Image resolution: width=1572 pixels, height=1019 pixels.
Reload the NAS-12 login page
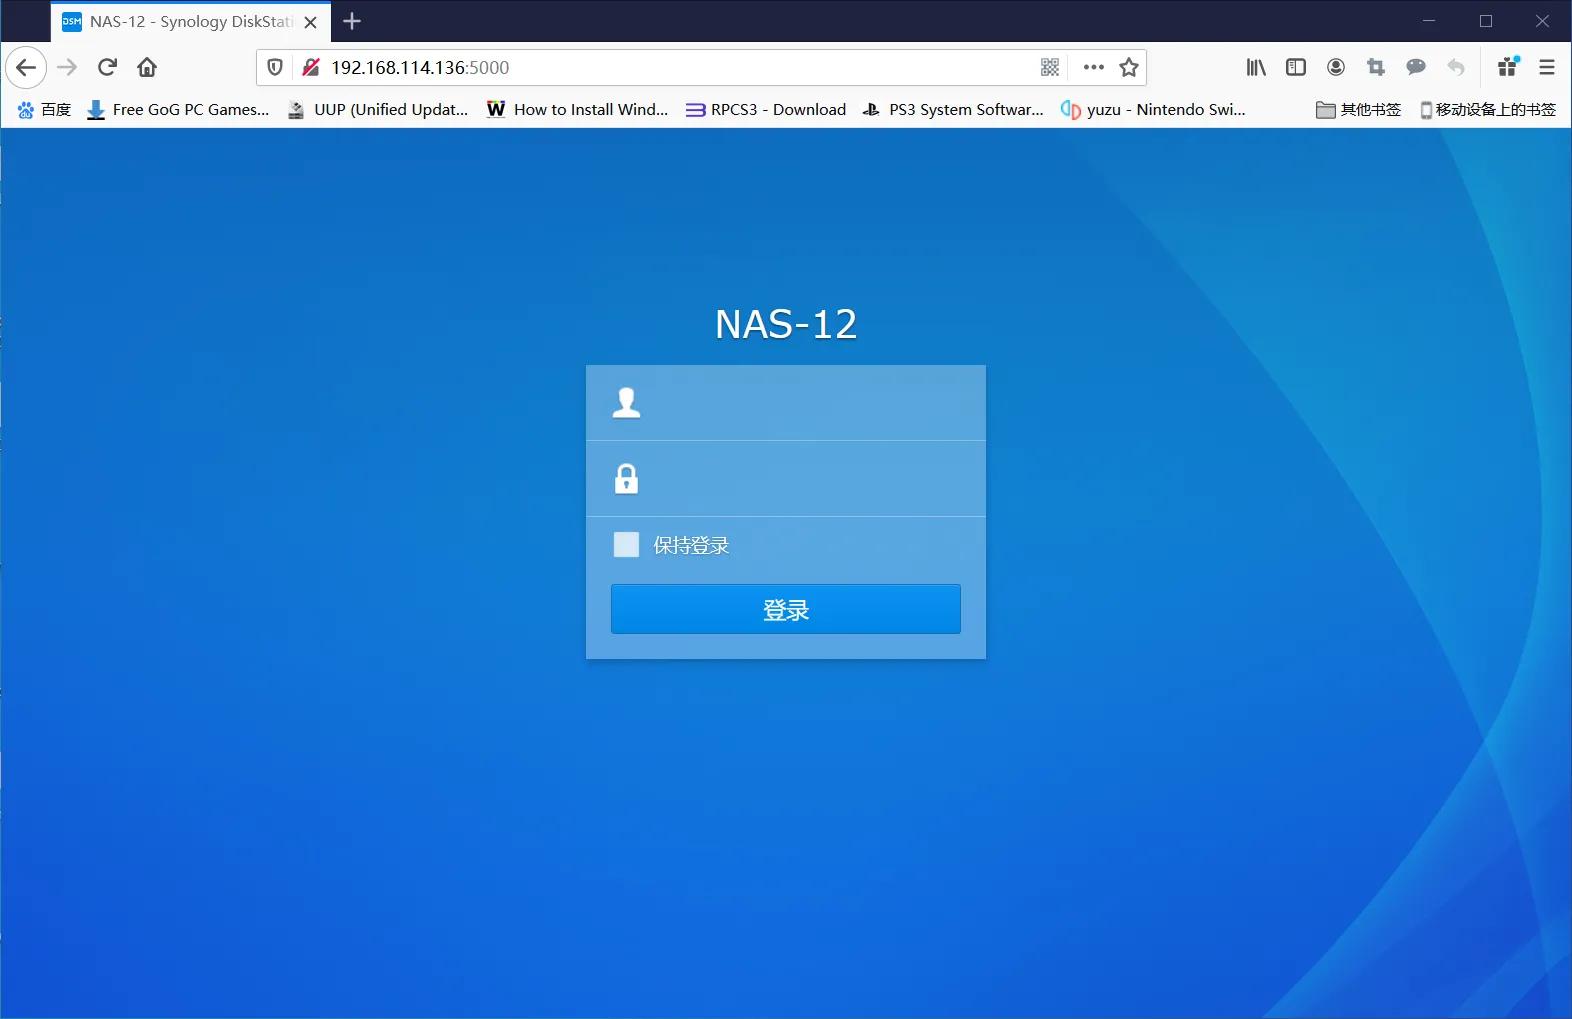(107, 67)
